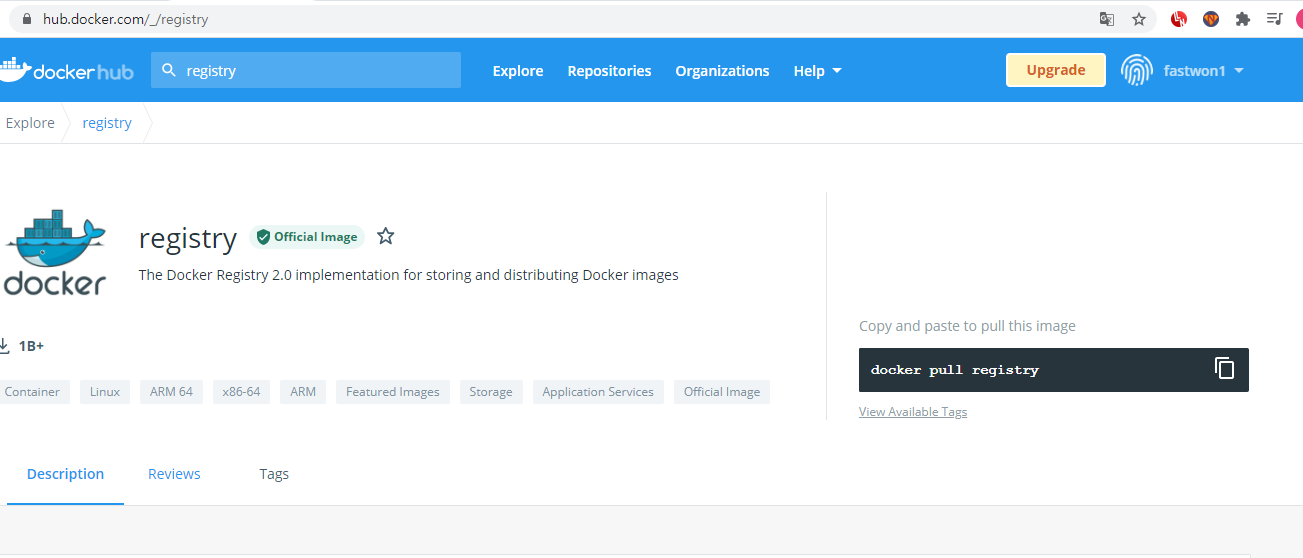Switch to the Description tab
This screenshot has width=1303, height=558.
click(65, 474)
